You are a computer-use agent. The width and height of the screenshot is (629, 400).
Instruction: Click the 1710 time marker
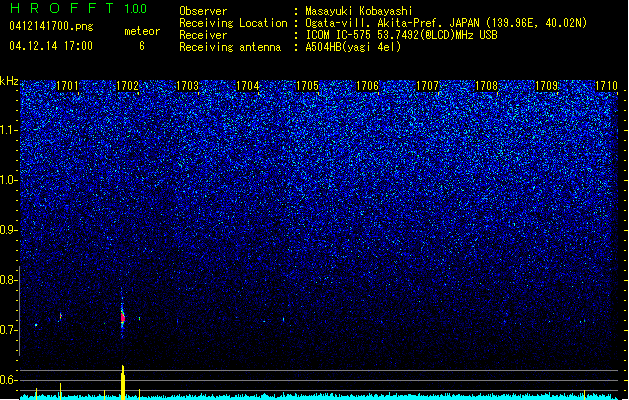[606, 86]
